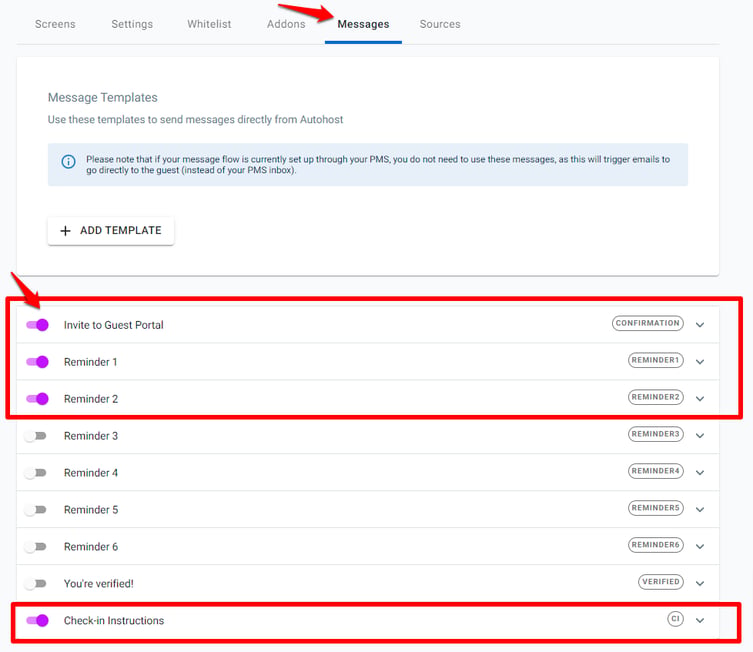Screen dimensions: 753x652
Task: Enable the Reminder 6 toggle
Action: [x=35, y=547]
